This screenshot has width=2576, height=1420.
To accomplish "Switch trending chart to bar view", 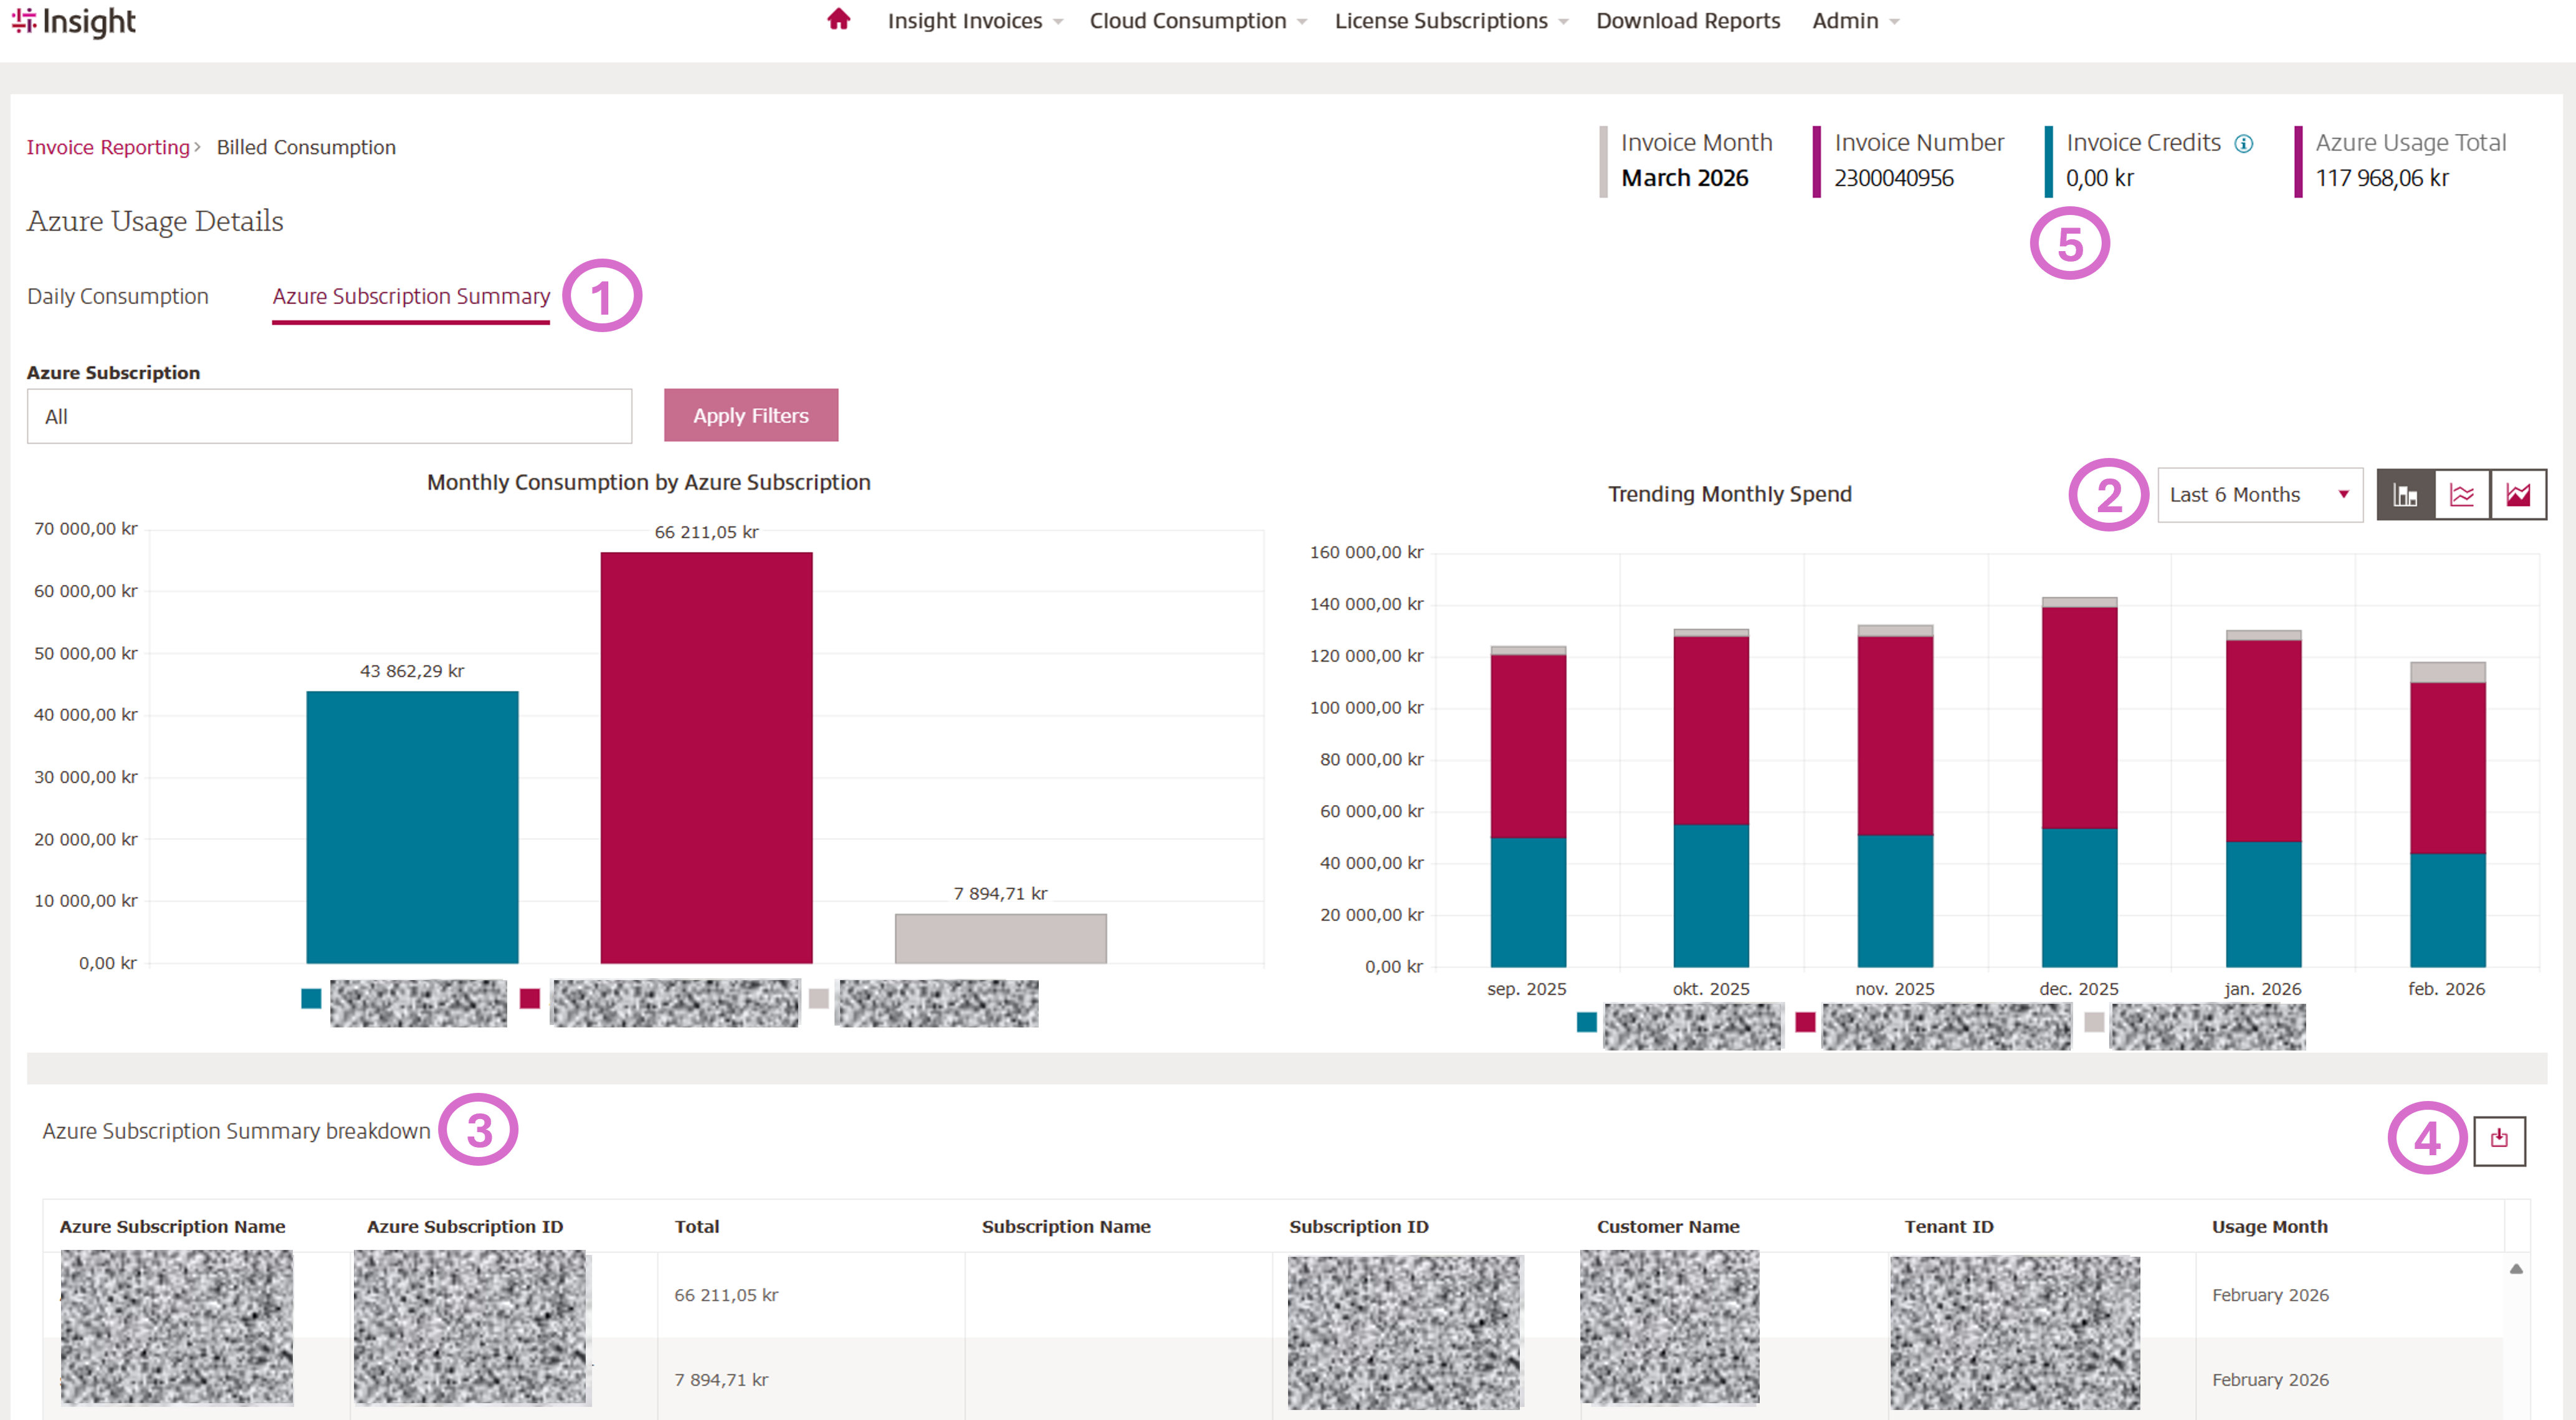I will pos(2405,495).
